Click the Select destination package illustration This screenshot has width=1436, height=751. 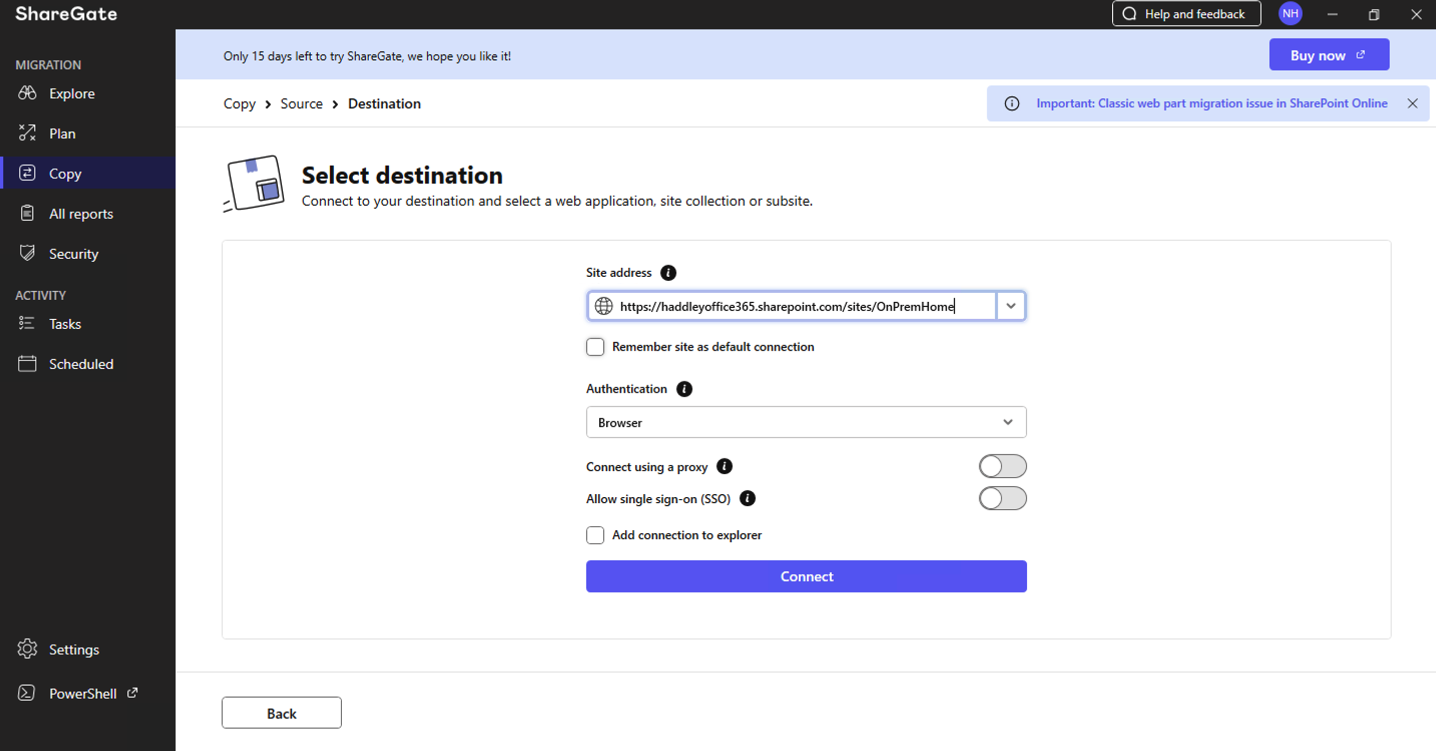255,184
